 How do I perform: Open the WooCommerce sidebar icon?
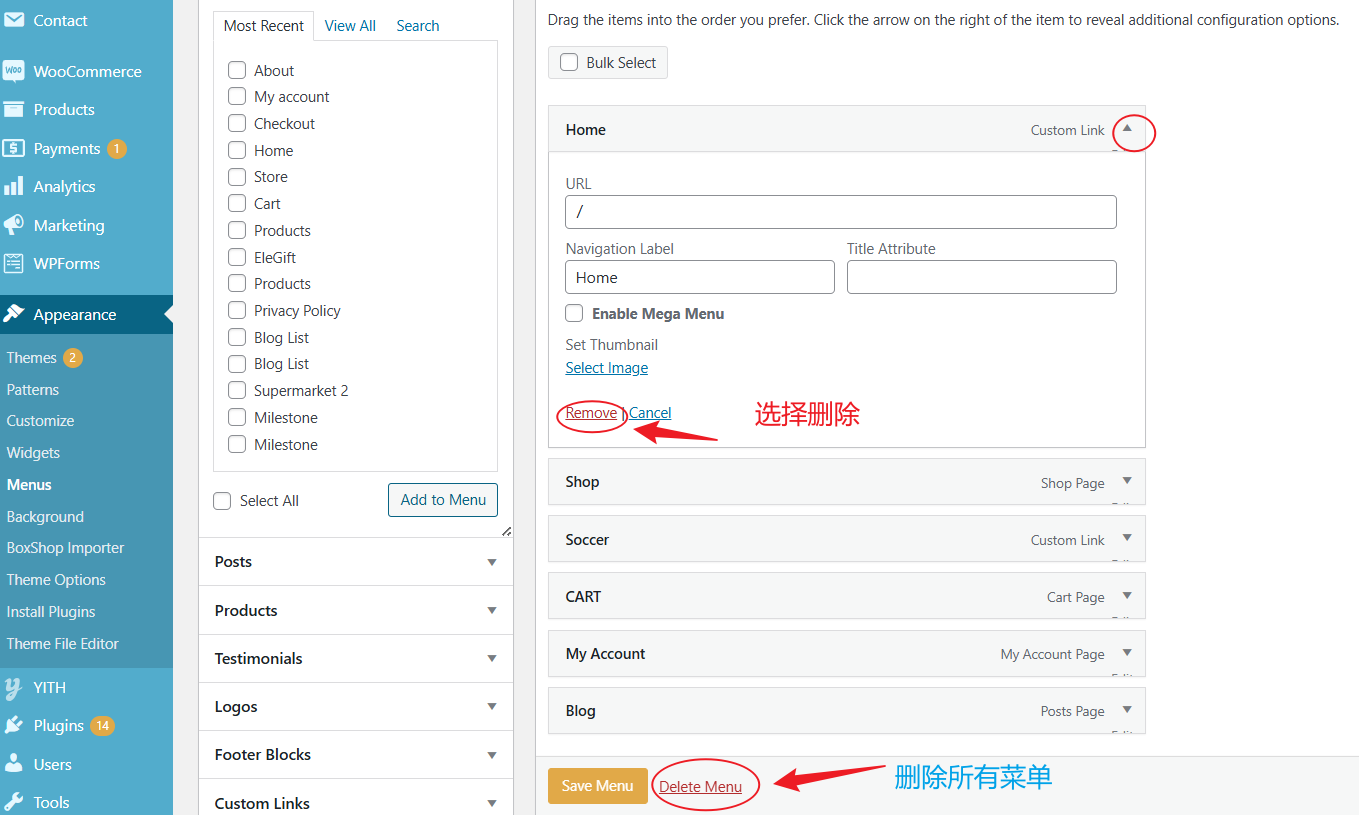(x=15, y=70)
